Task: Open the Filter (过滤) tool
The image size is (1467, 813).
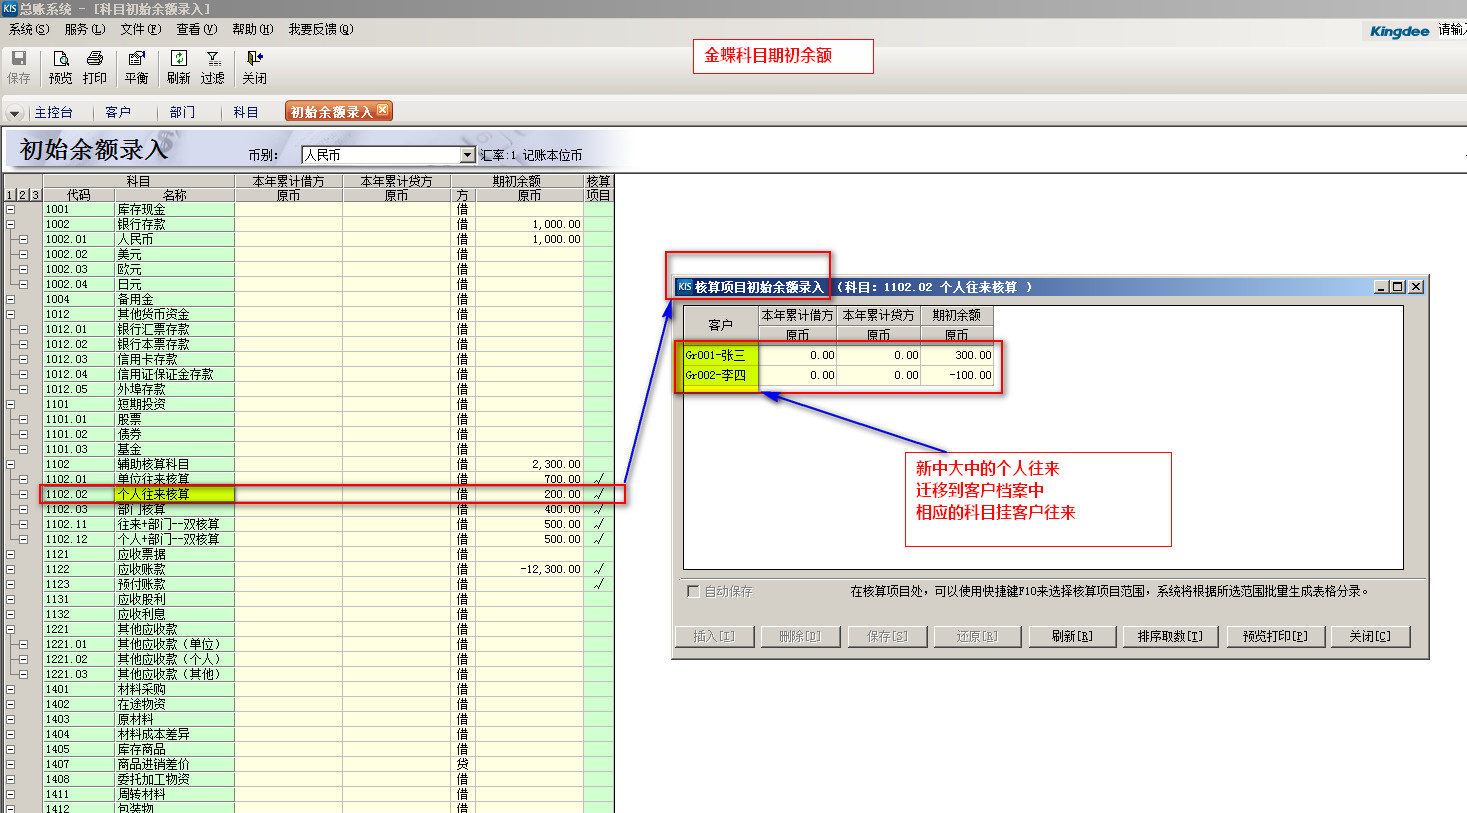Action: pos(213,66)
